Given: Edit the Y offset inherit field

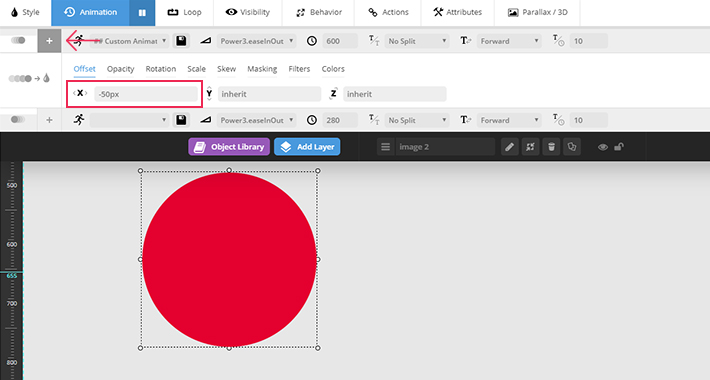Looking at the screenshot, I should coord(269,94).
